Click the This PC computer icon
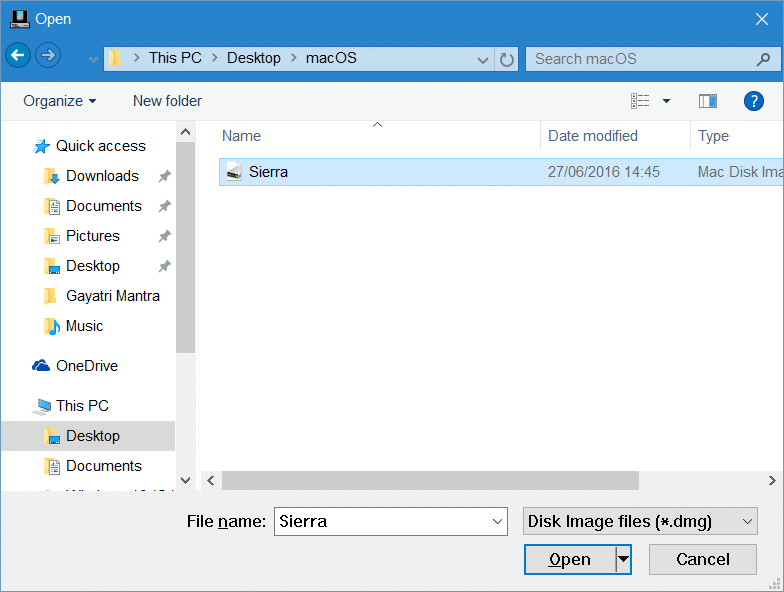This screenshot has width=784, height=592. (42, 406)
